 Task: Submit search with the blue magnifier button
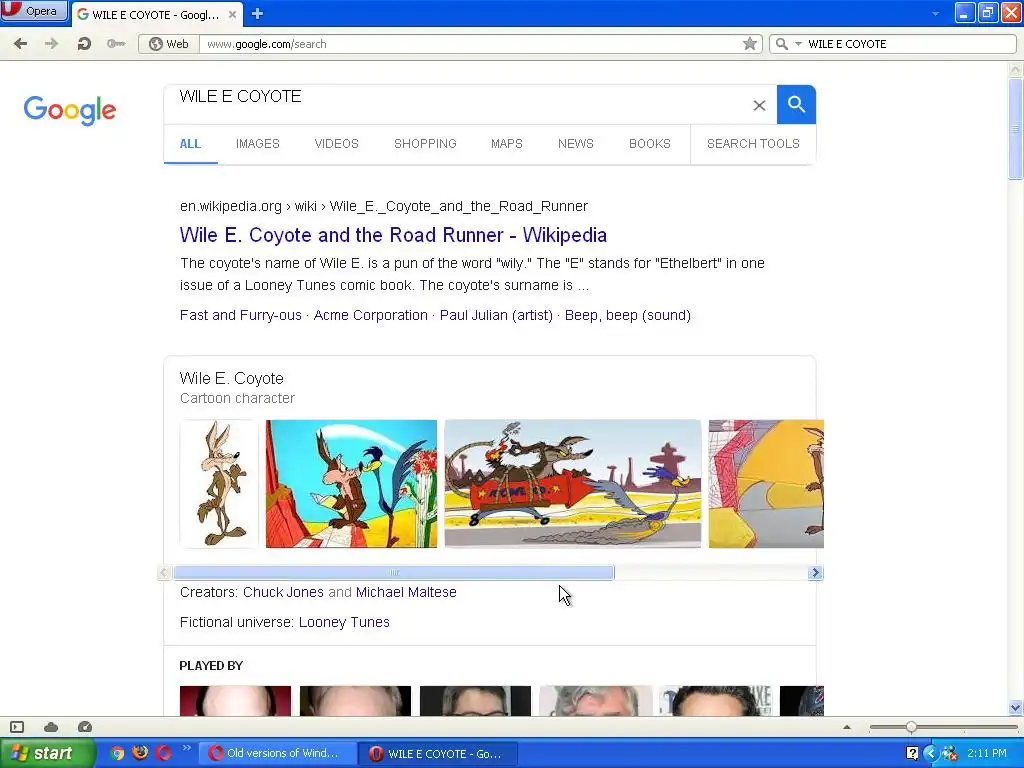[796, 104]
